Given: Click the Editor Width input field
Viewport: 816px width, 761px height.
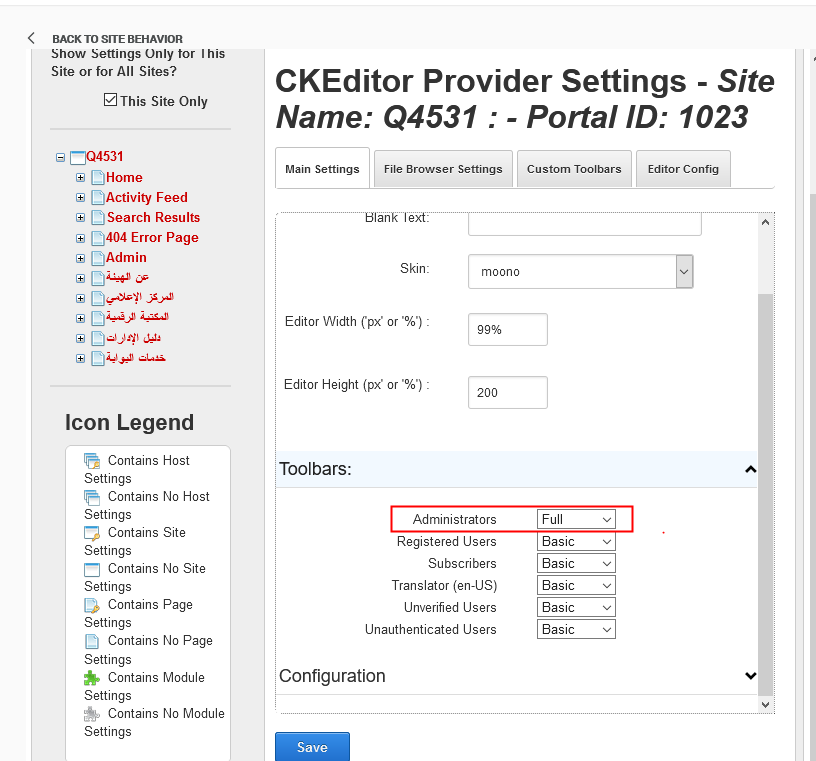Looking at the screenshot, I should (x=508, y=329).
